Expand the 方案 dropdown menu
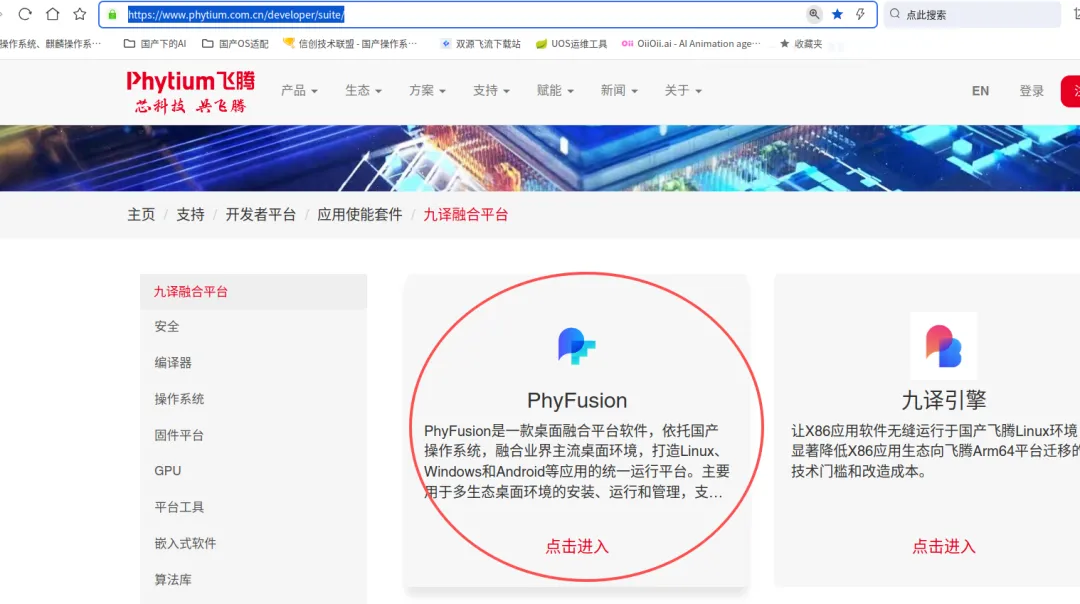1080x604 pixels. [x=427, y=90]
